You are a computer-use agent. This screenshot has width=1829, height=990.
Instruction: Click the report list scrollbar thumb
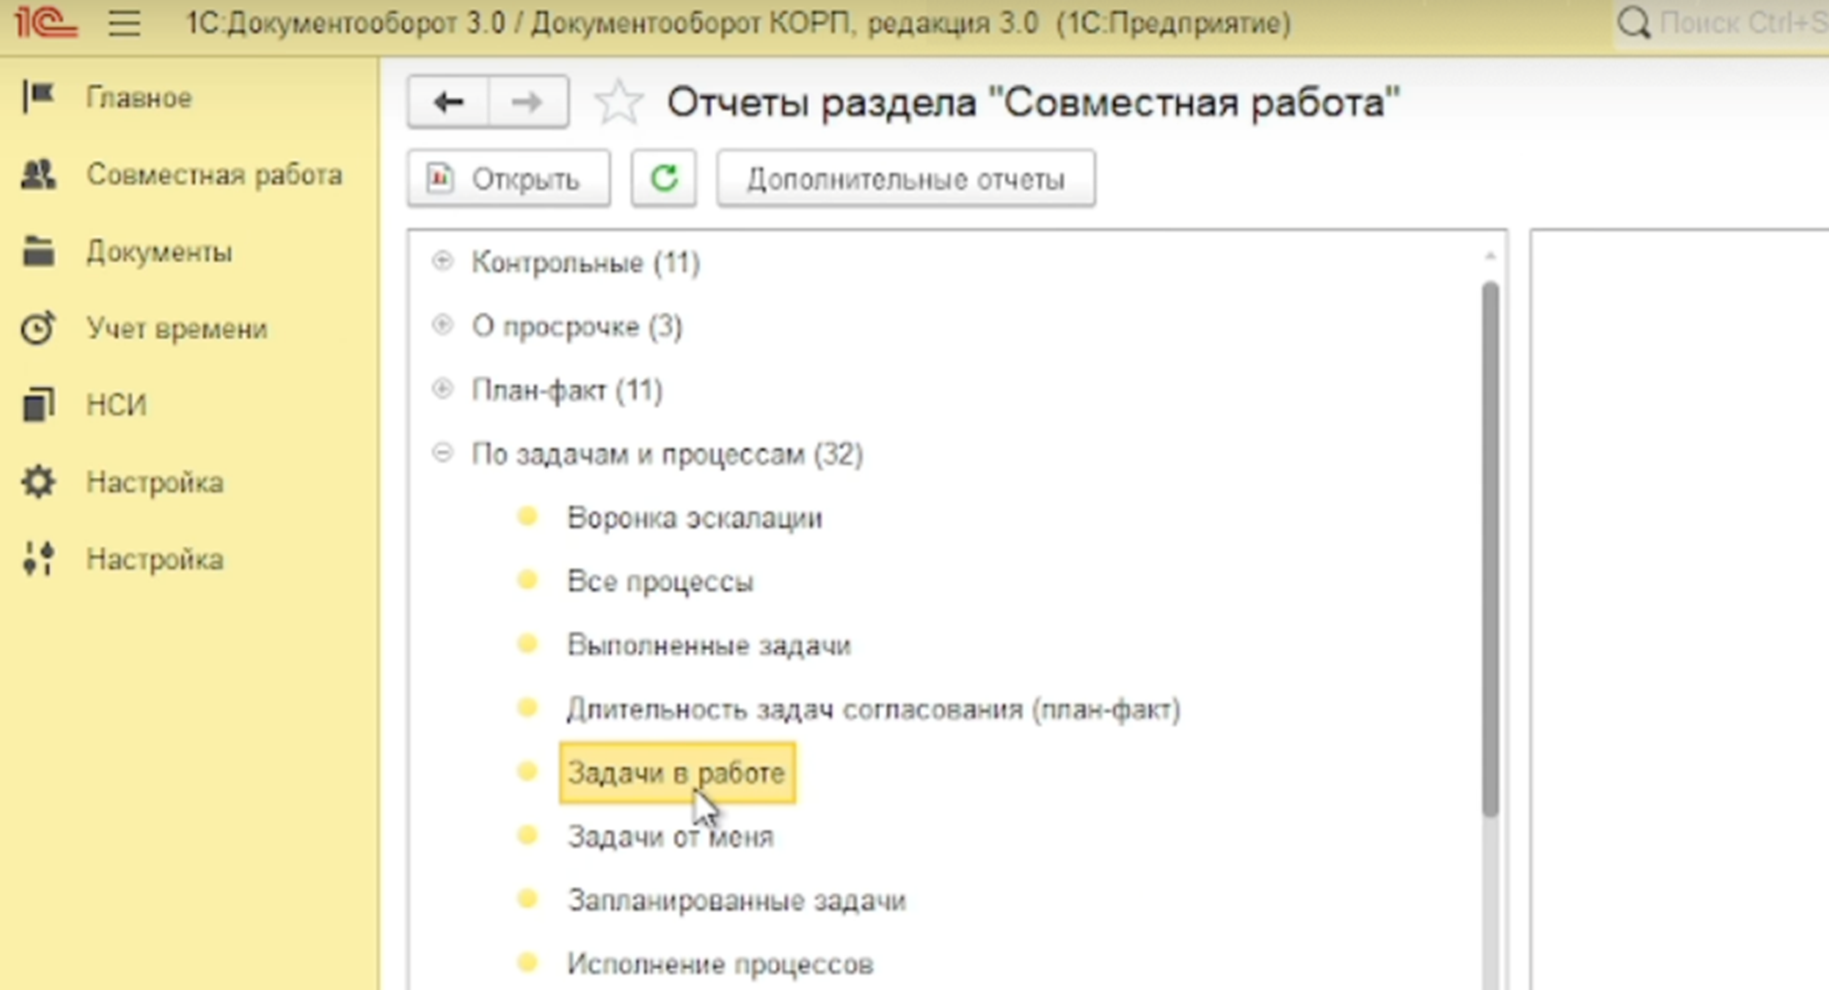tap(1490, 549)
